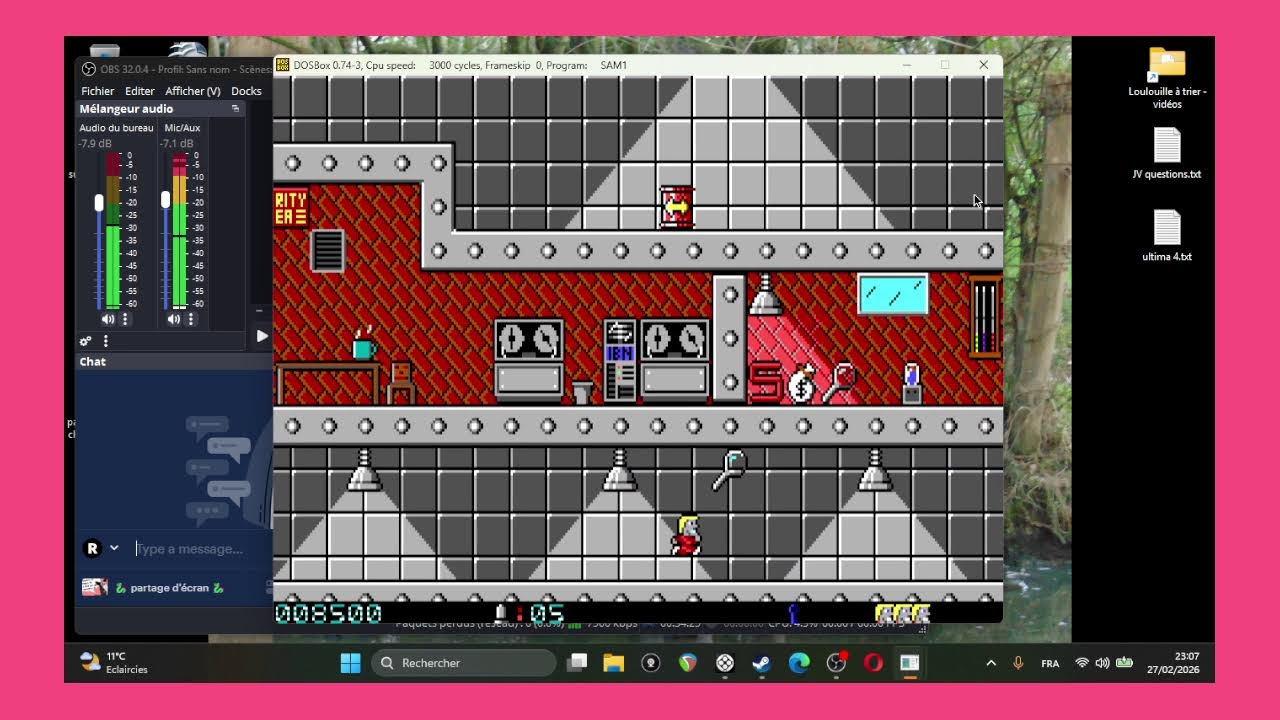Close the DOSBox window

pyautogui.click(x=984, y=65)
